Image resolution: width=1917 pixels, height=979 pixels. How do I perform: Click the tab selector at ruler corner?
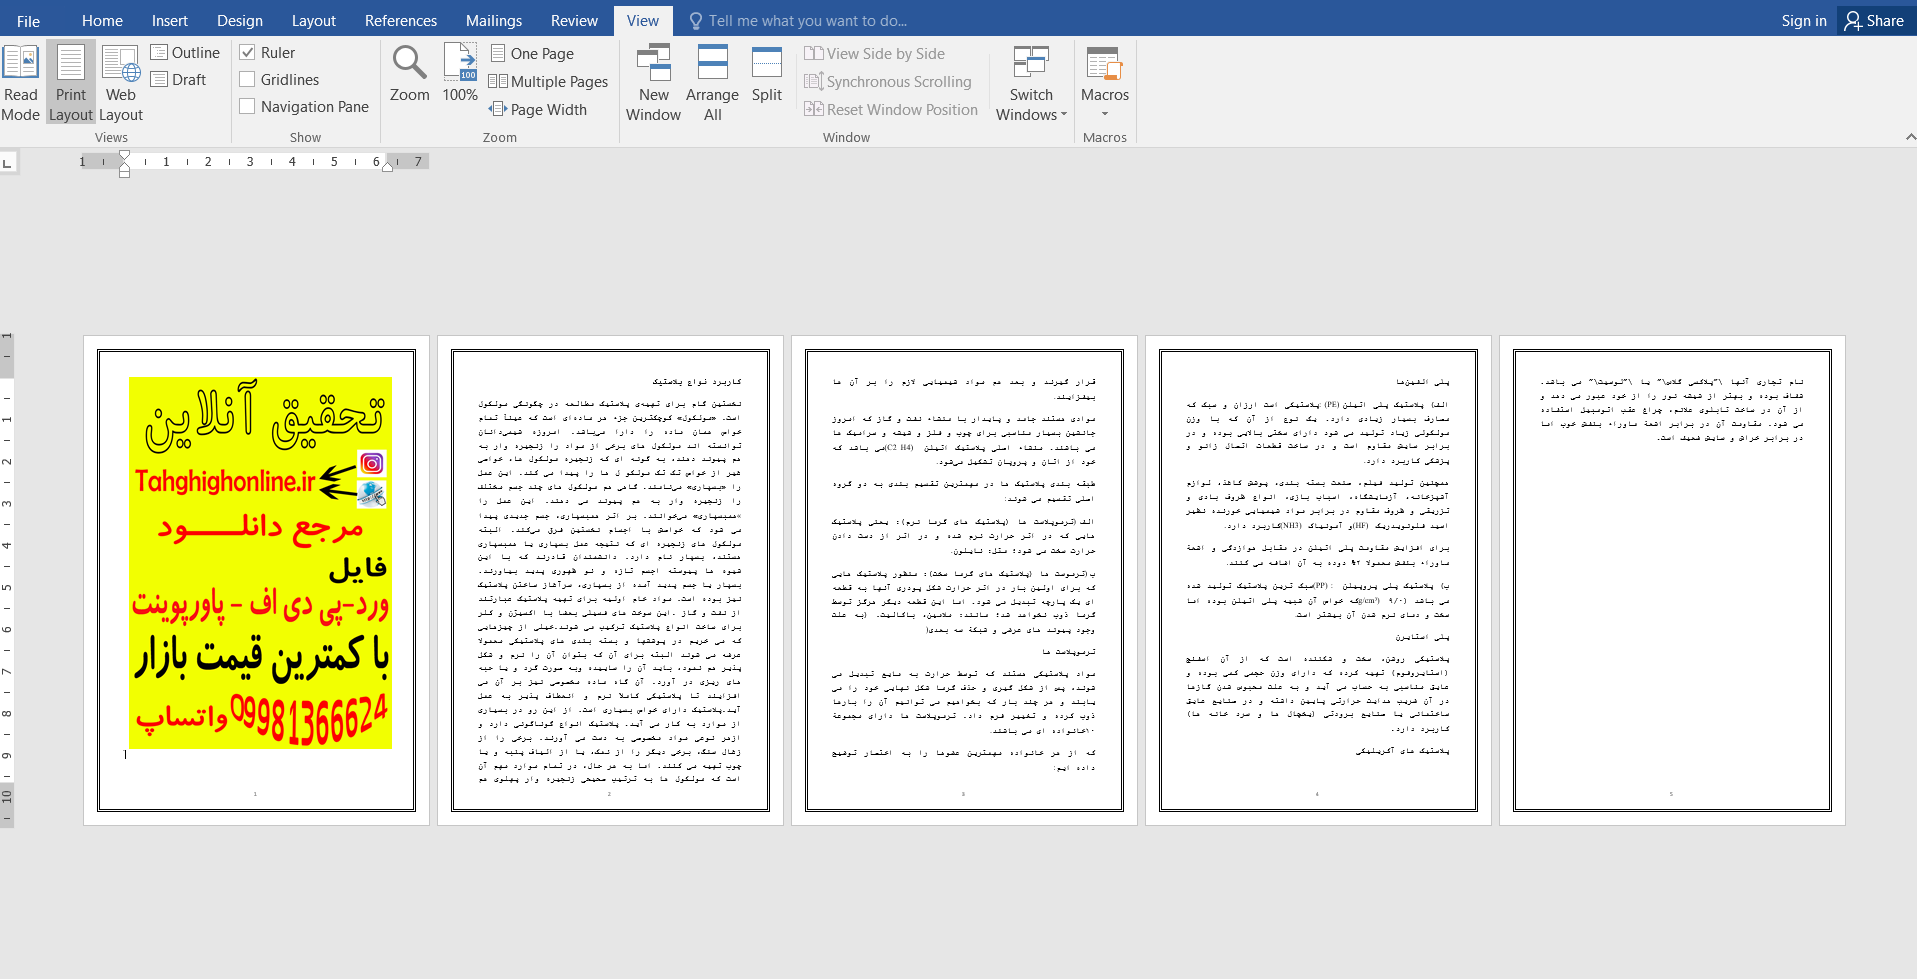pyautogui.click(x=8, y=162)
